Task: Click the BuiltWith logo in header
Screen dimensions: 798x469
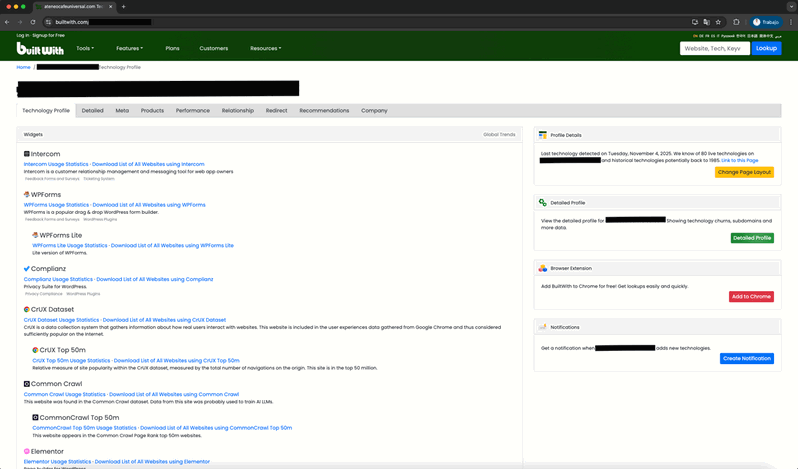Action: [x=40, y=48]
